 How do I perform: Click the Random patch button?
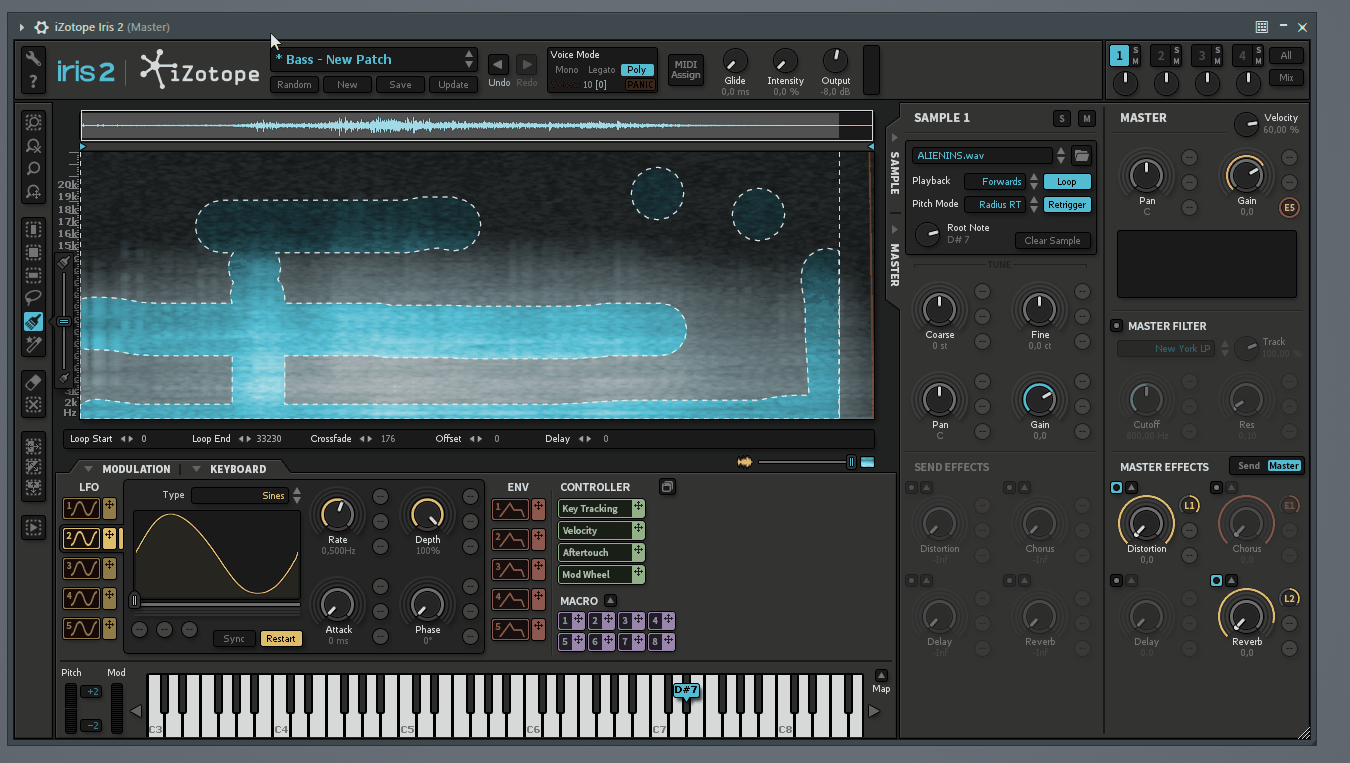point(294,85)
